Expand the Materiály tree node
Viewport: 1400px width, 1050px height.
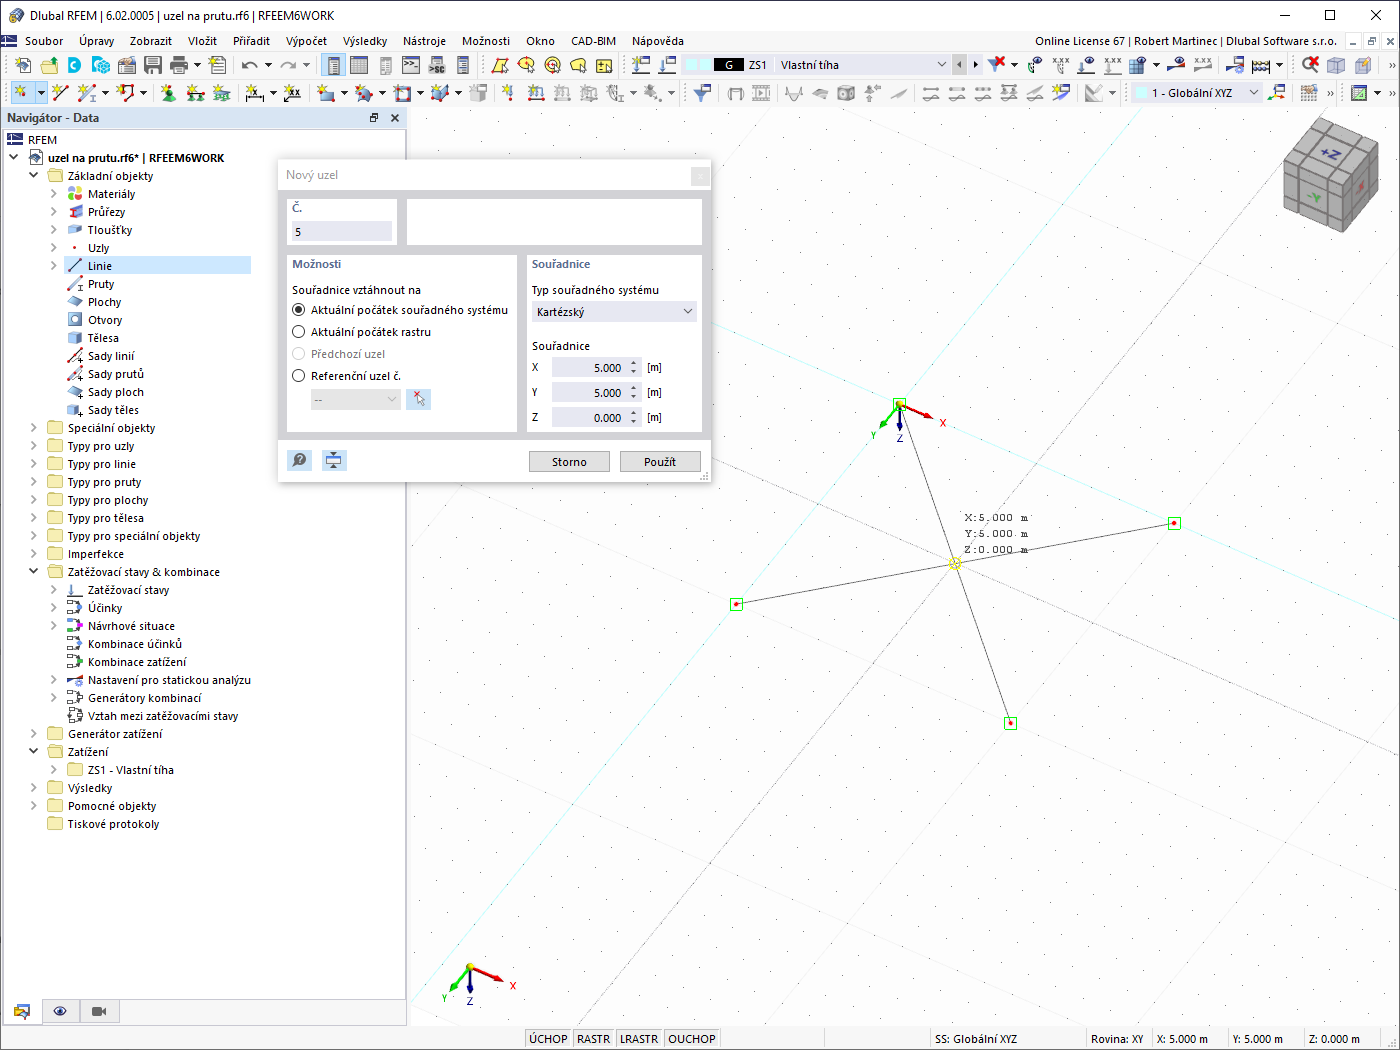pos(54,194)
